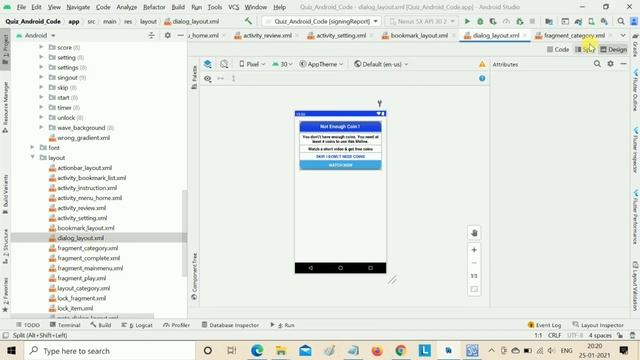Open the Search Everywhere magnifier icon
This screenshot has height=360, width=640.
pos(621,21)
